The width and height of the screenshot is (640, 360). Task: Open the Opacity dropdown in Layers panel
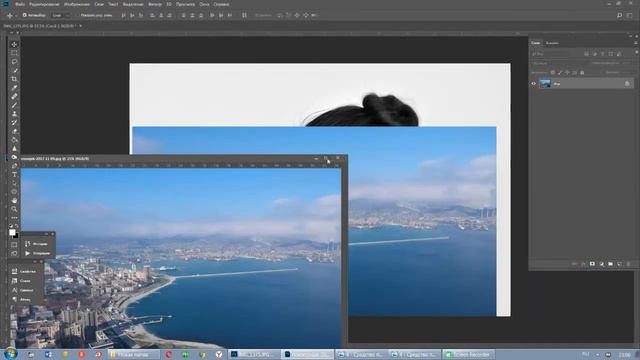pyautogui.click(x=625, y=63)
